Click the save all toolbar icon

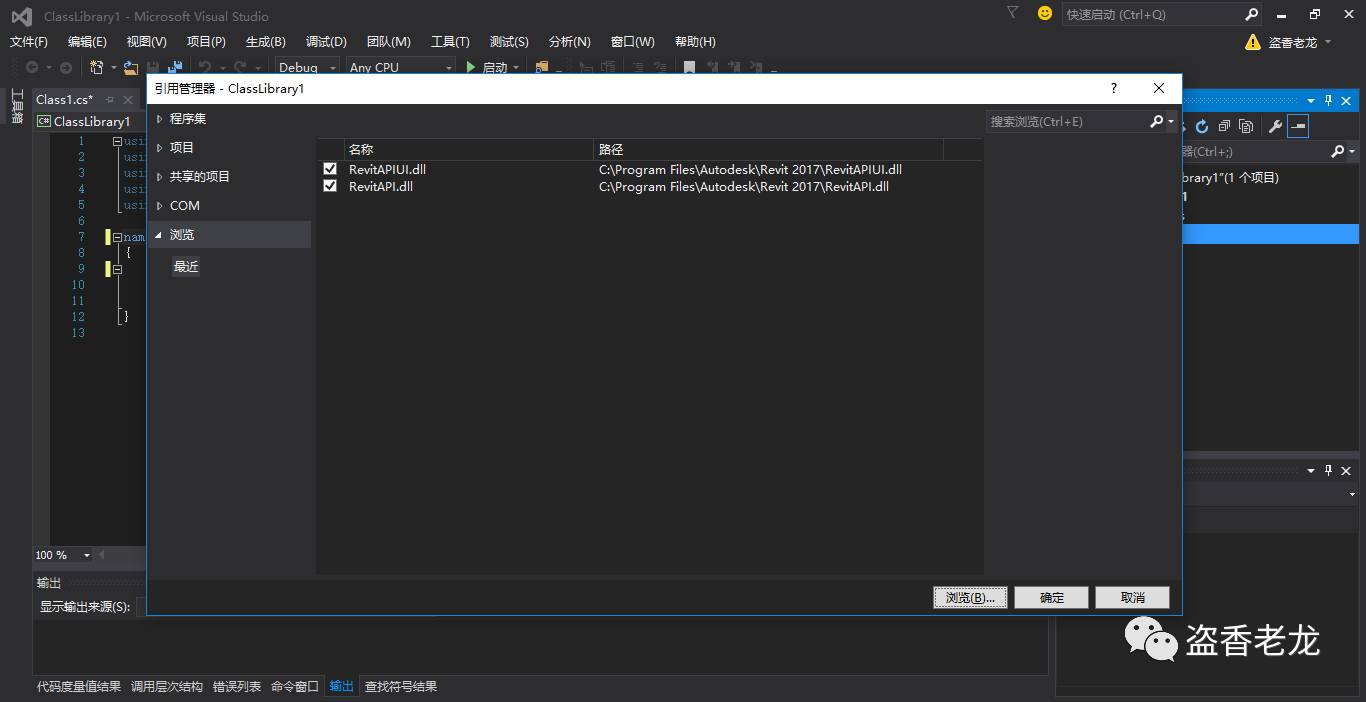[173, 67]
